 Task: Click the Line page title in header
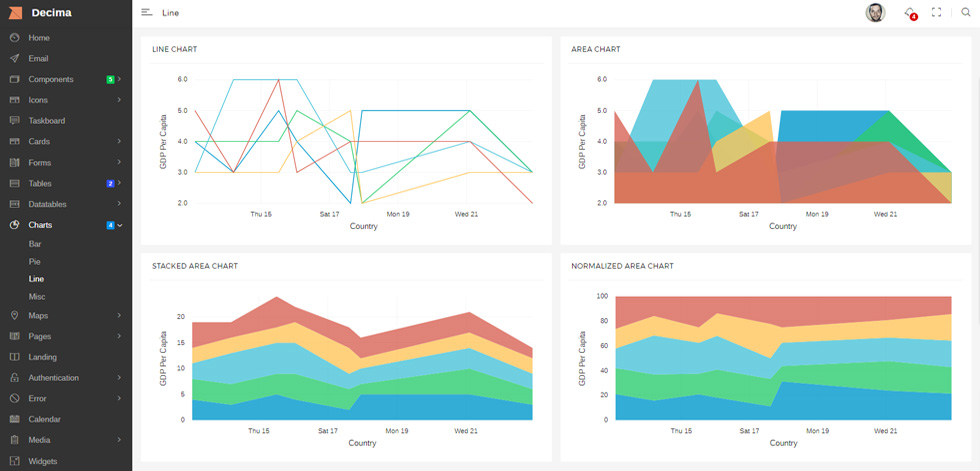(171, 12)
